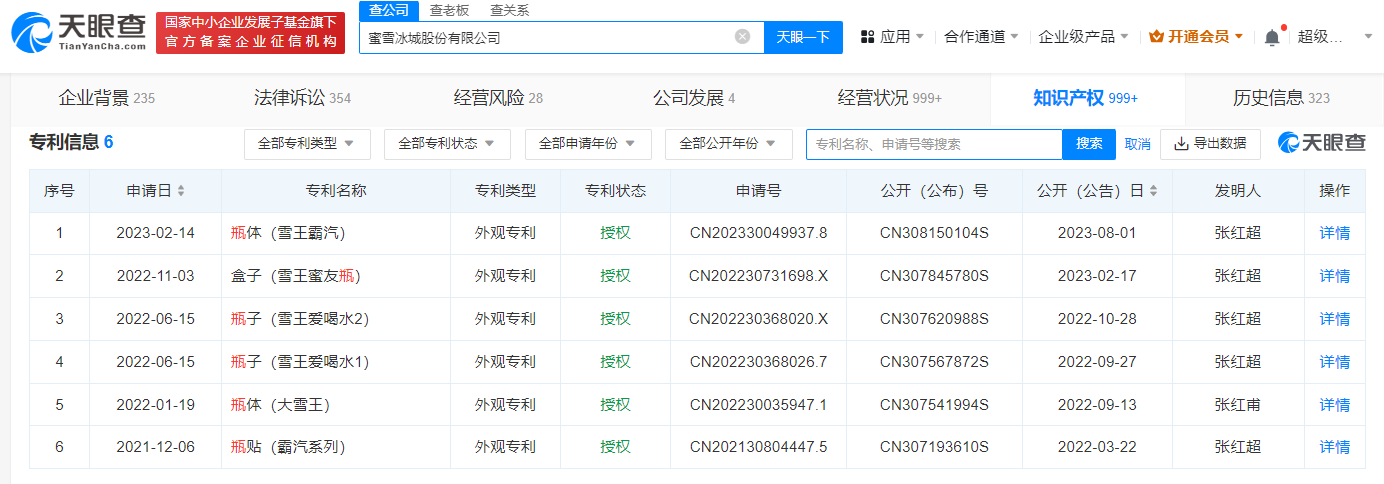Click patent name 瓶贴（霸汽系列）
Image resolution: width=1384 pixels, height=484 pixels.
[x=287, y=447]
